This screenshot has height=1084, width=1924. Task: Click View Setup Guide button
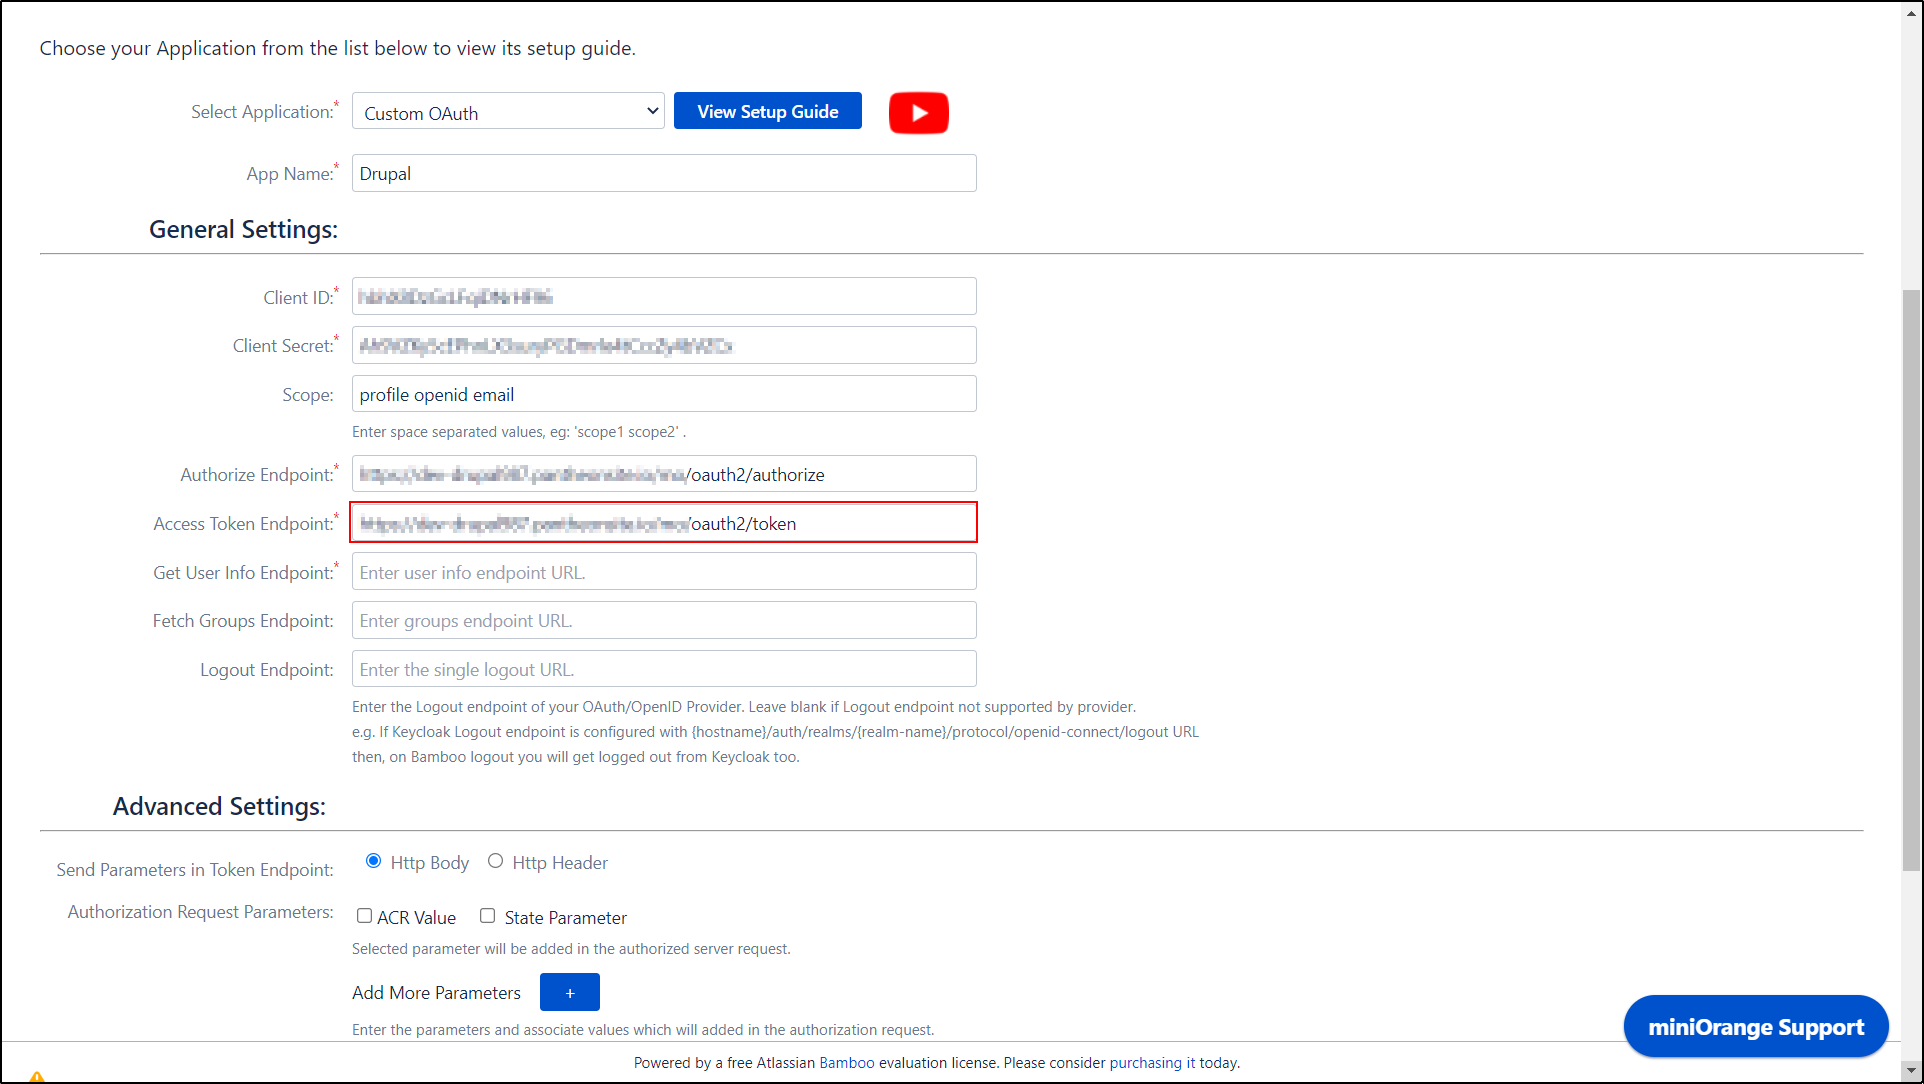point(767,112)
